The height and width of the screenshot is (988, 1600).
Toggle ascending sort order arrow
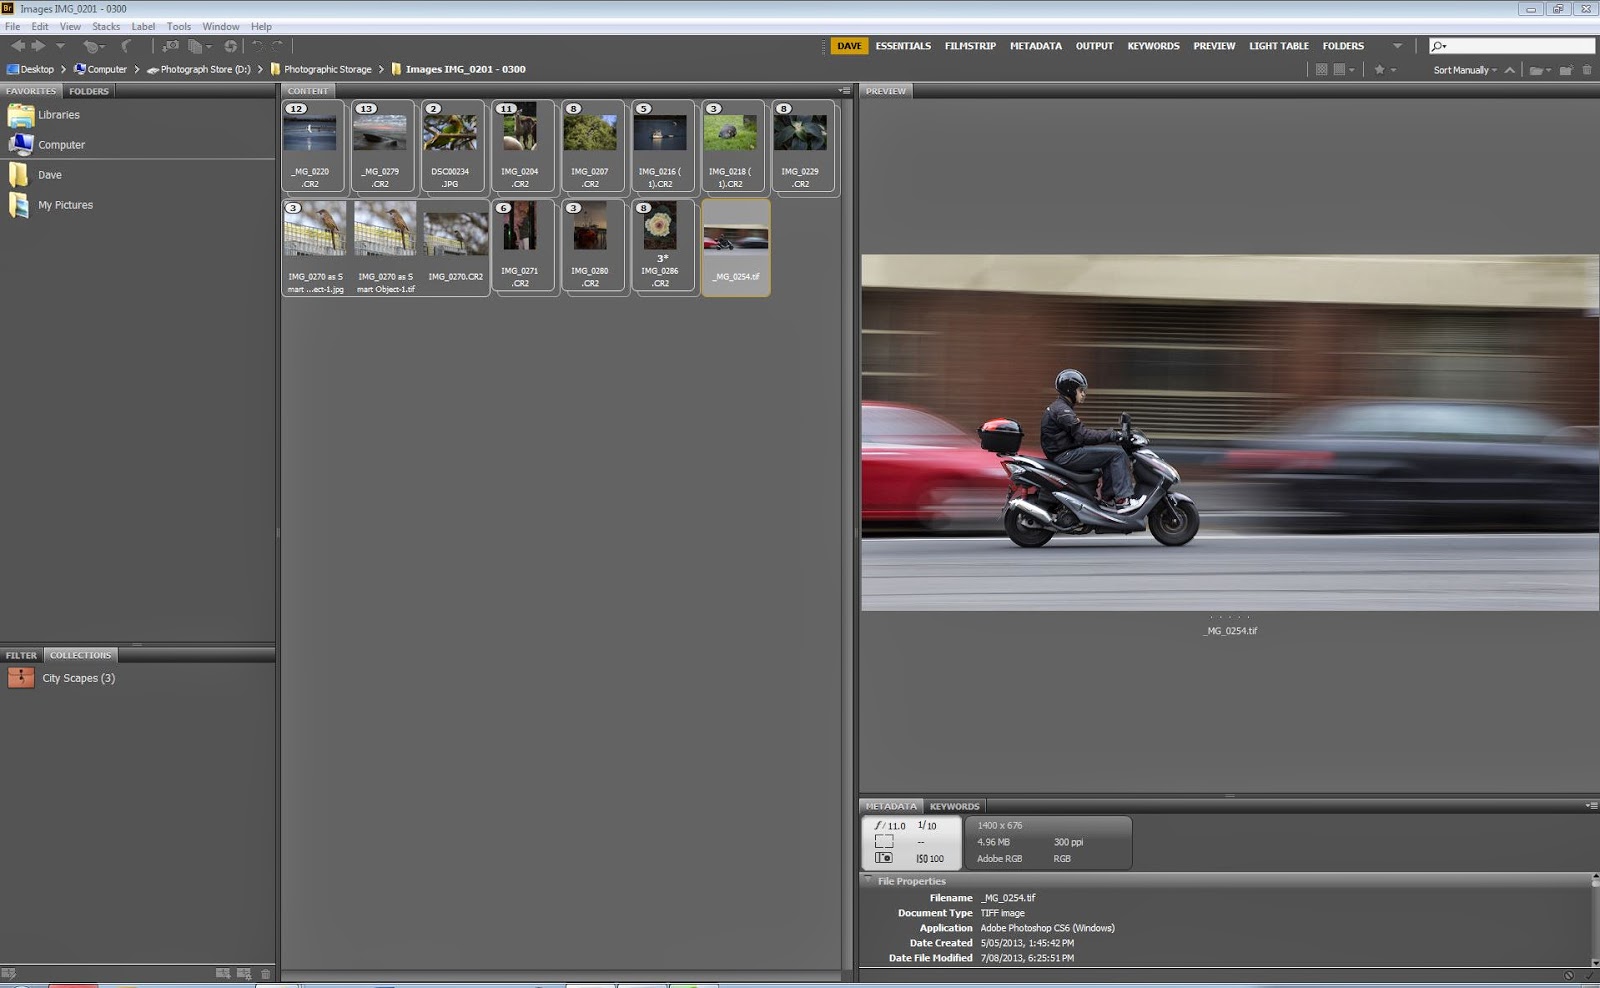coord(1510,70)
